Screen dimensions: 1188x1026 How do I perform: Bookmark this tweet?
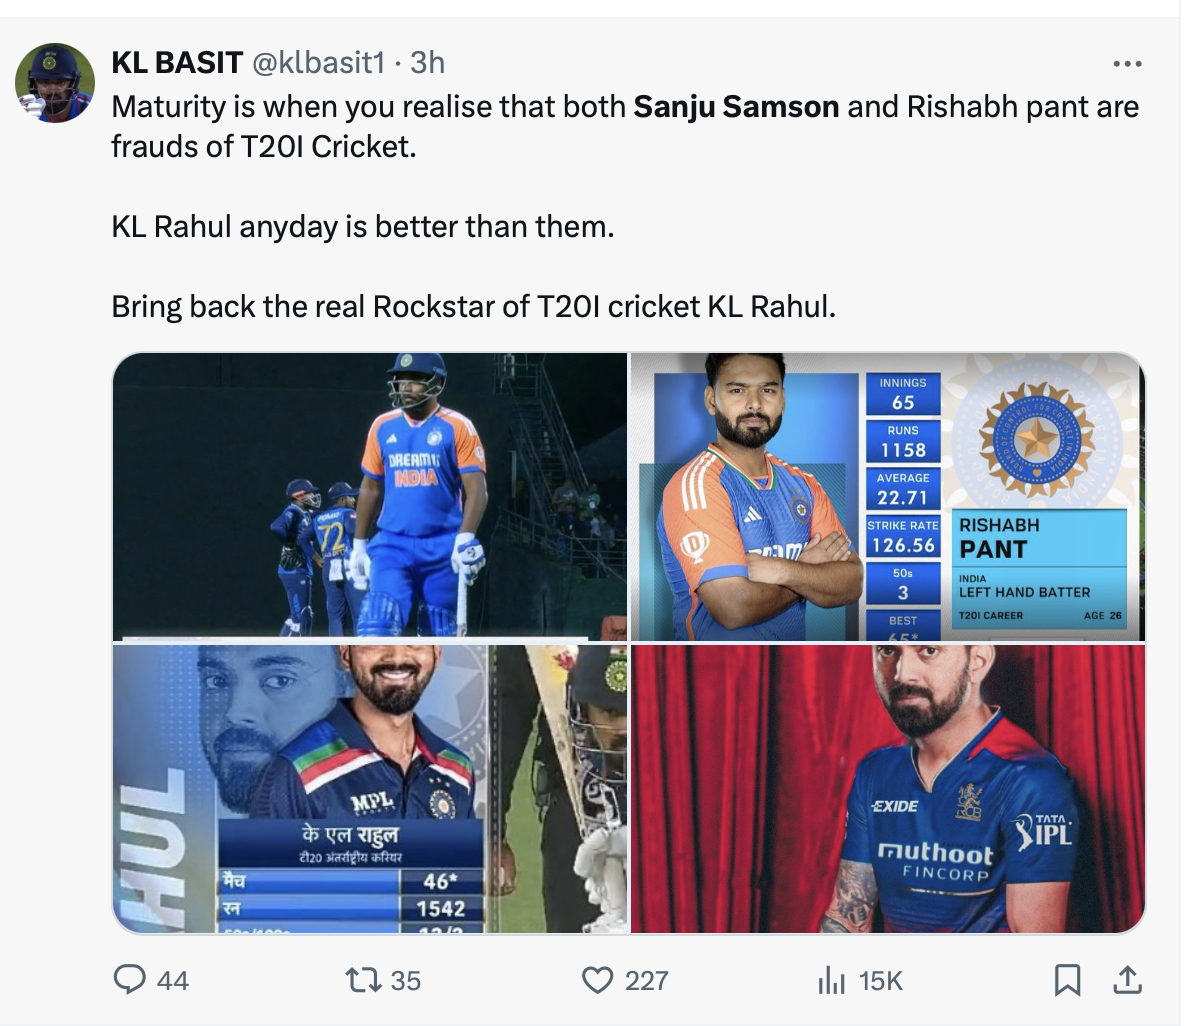coord(1067,980)
